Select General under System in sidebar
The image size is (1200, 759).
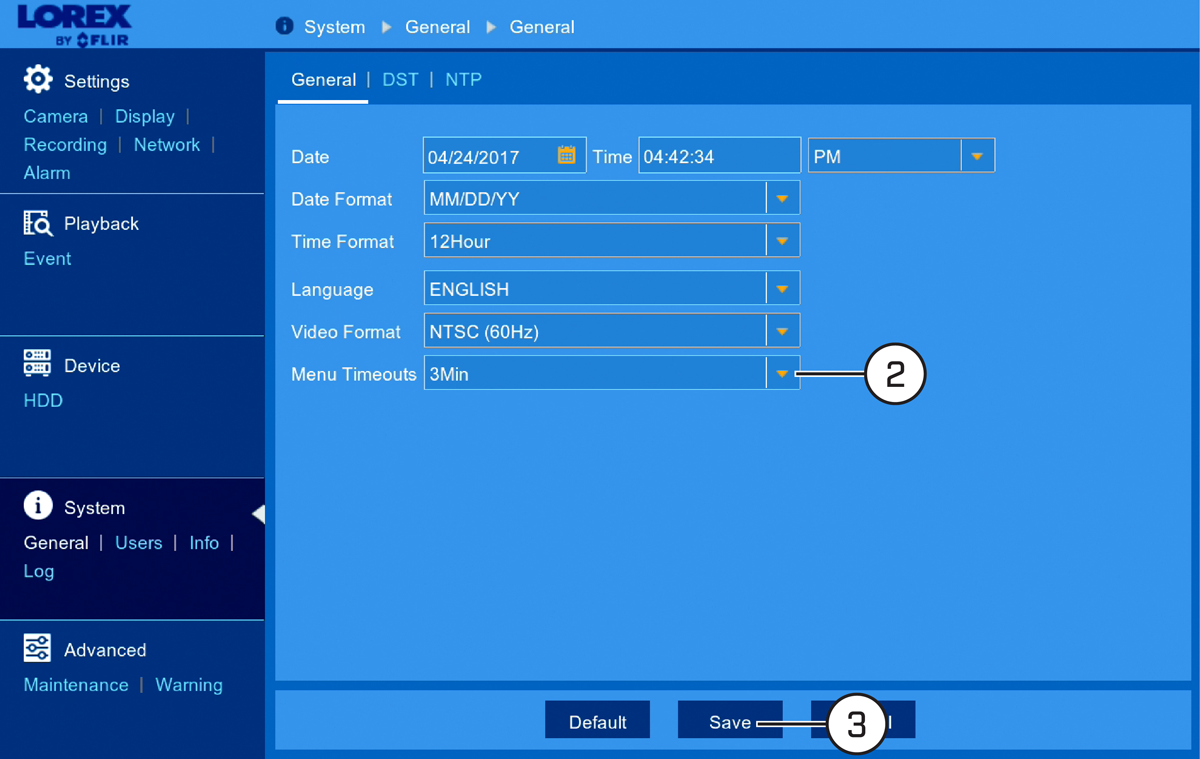click(56, 542)
